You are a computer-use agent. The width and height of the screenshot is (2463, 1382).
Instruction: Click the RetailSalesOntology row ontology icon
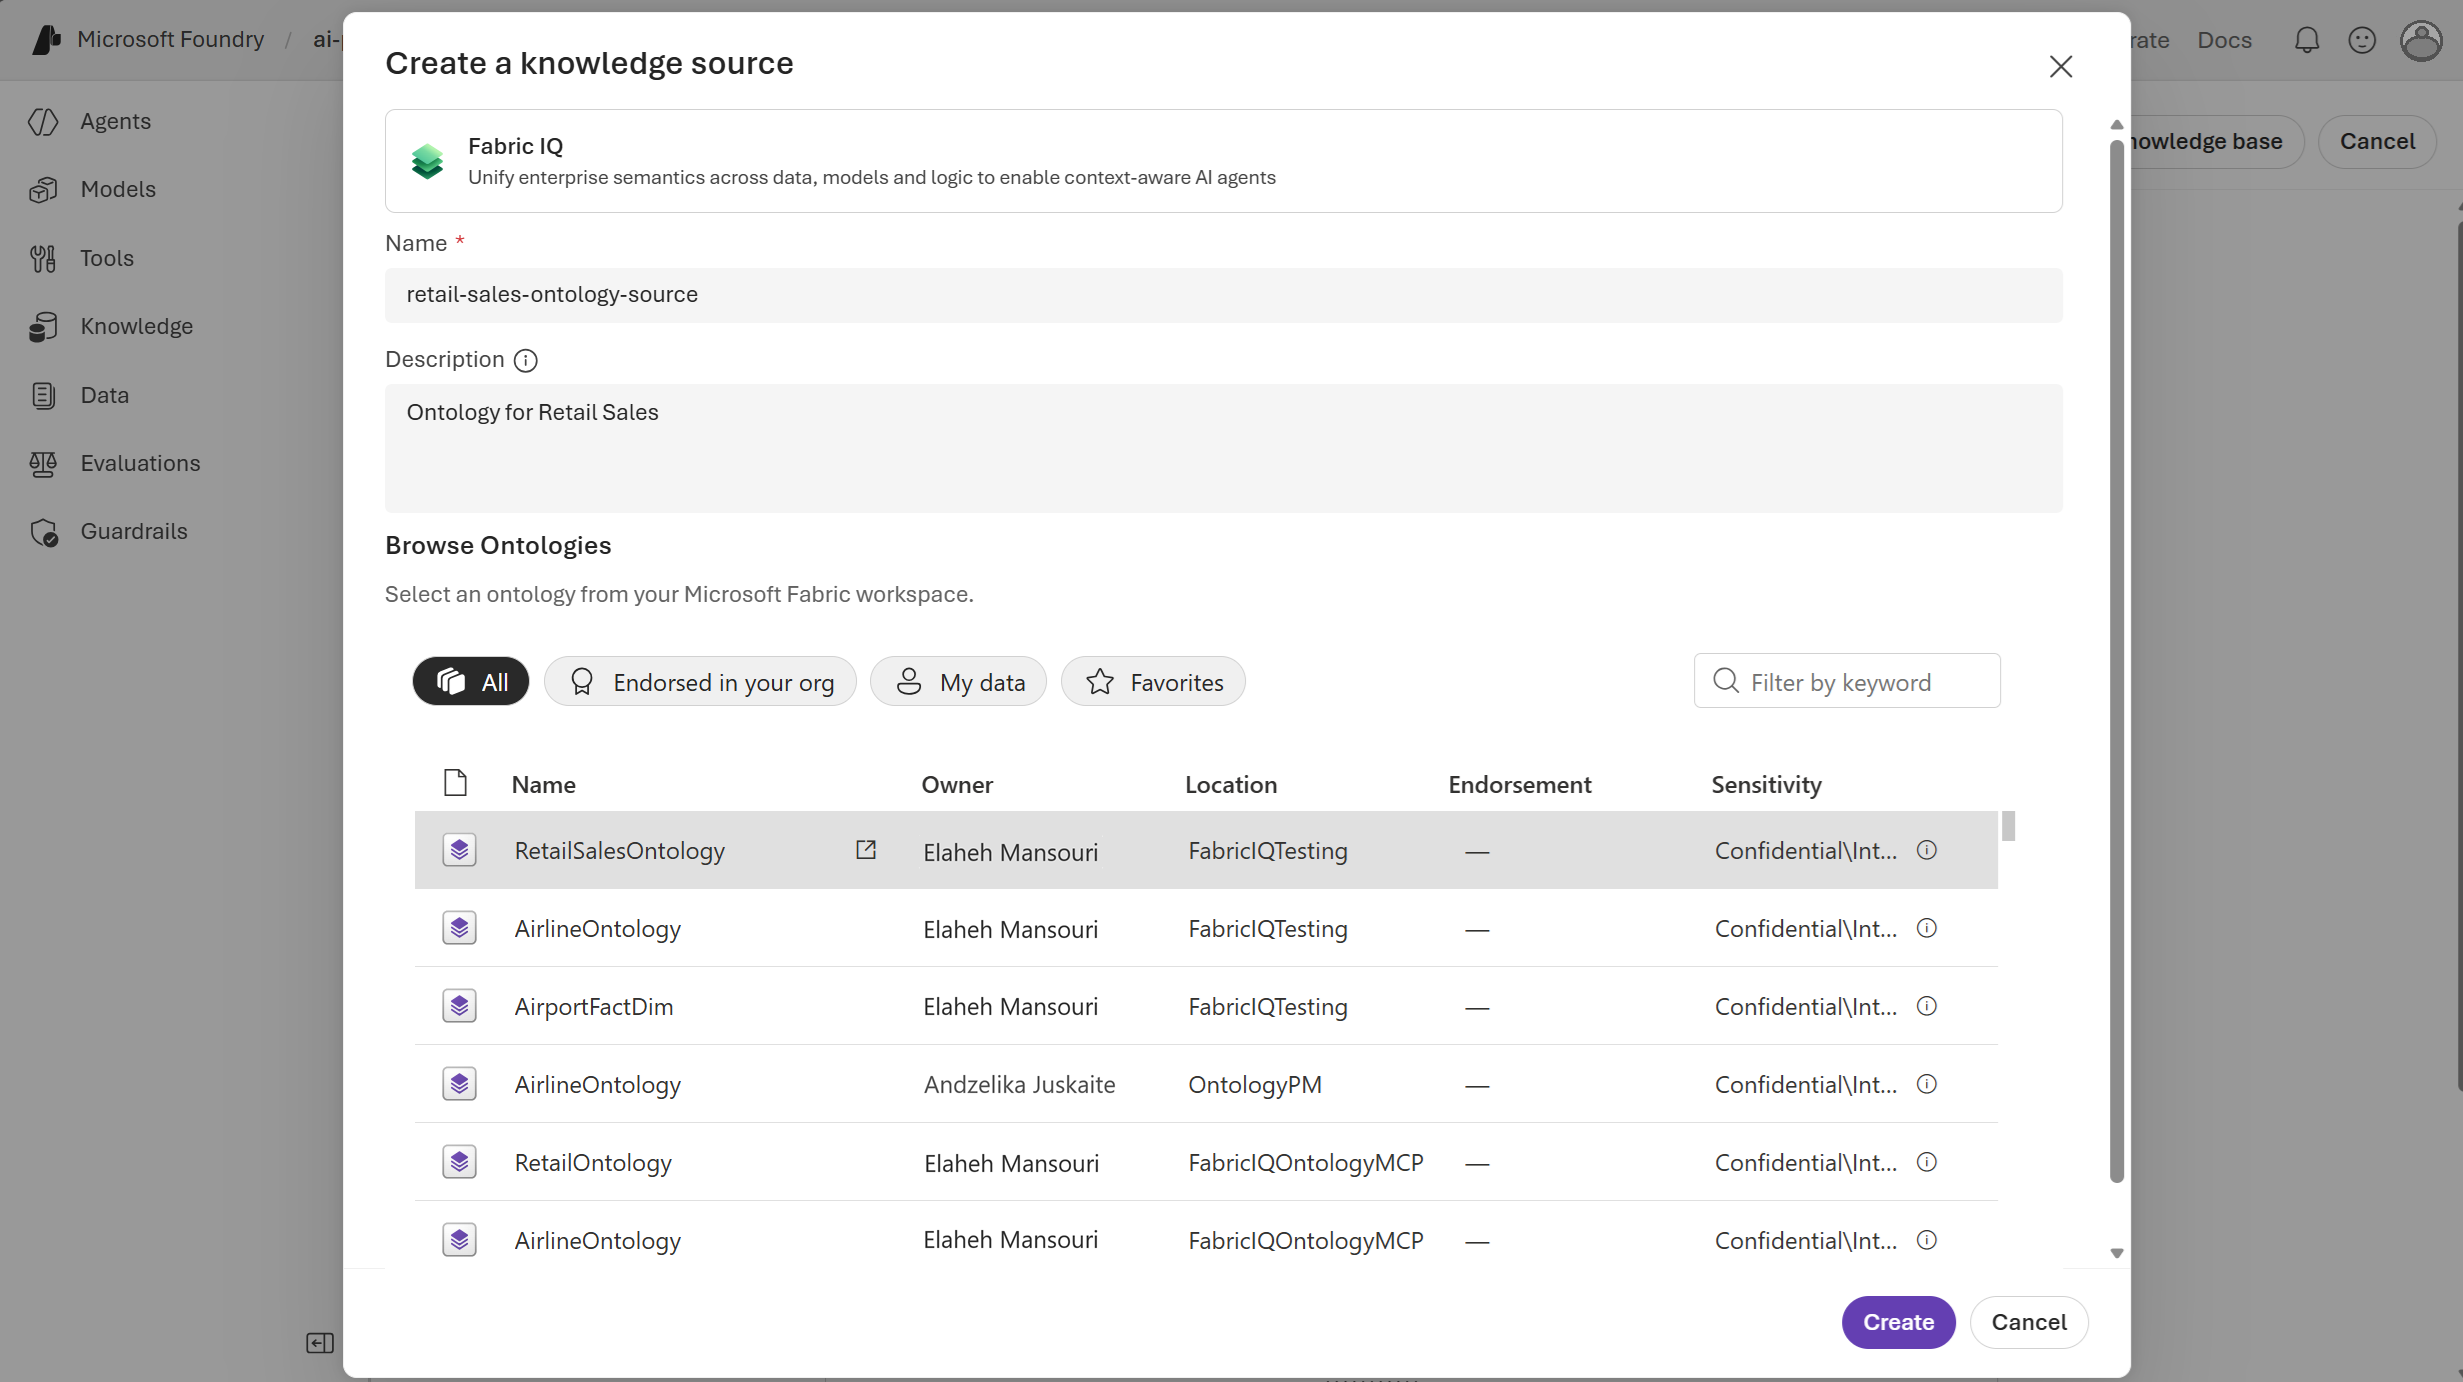click(459, 850)
